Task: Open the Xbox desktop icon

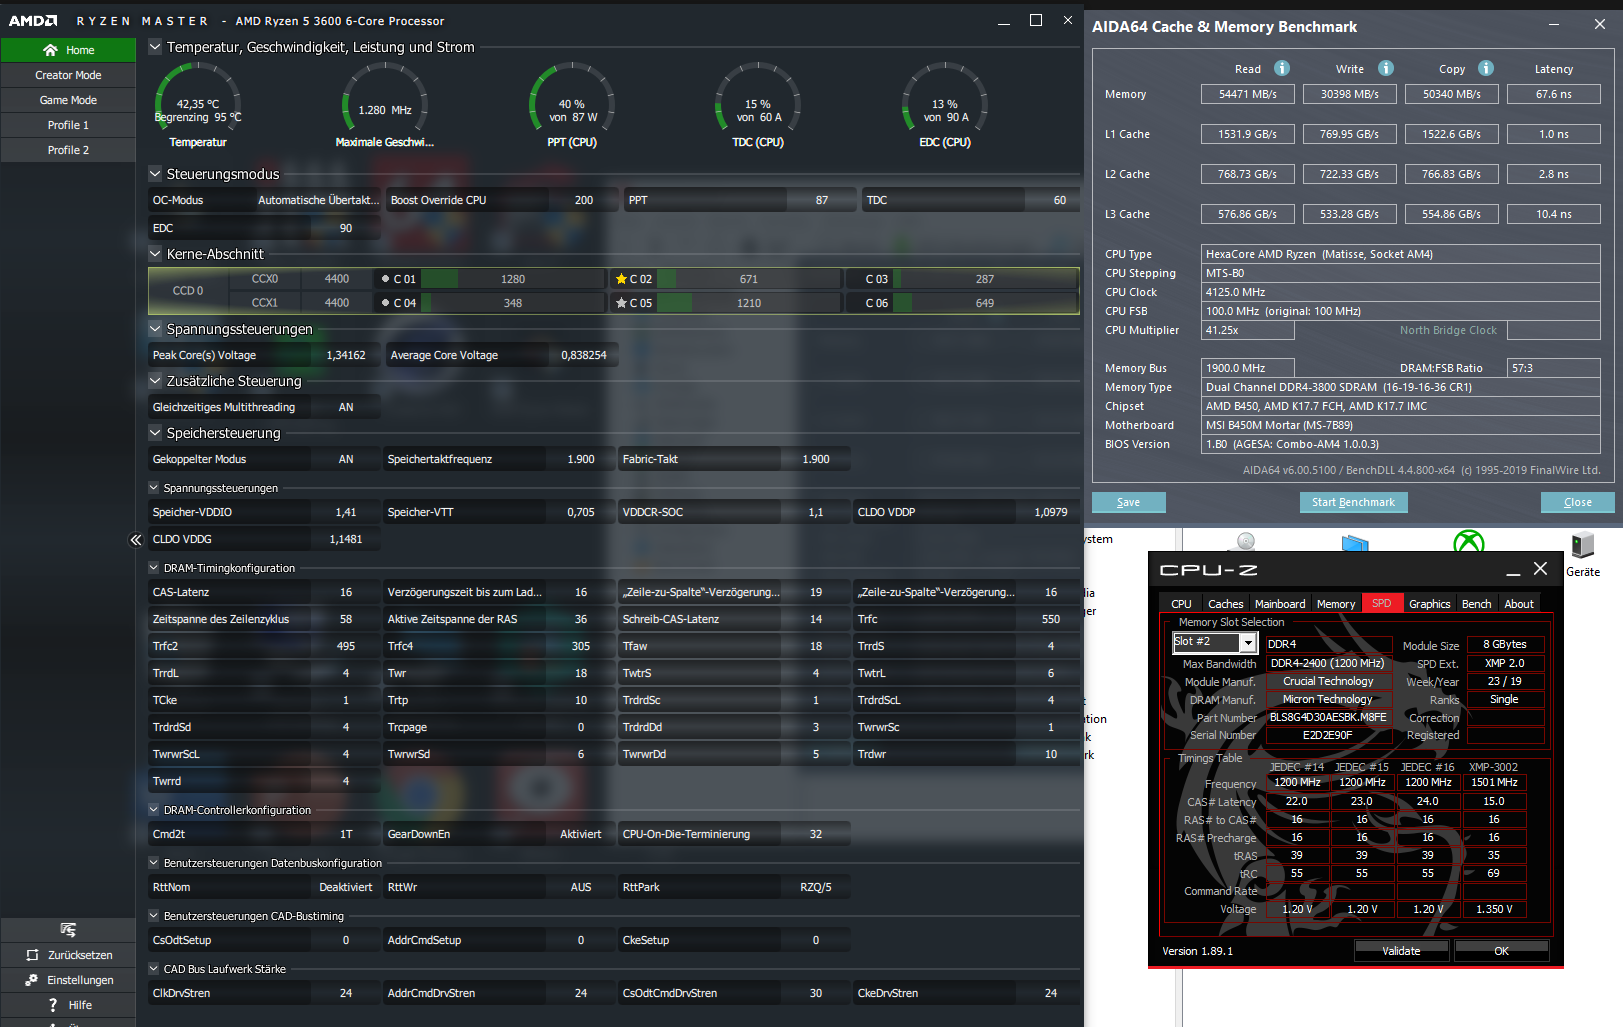Action: (1469, 541)
